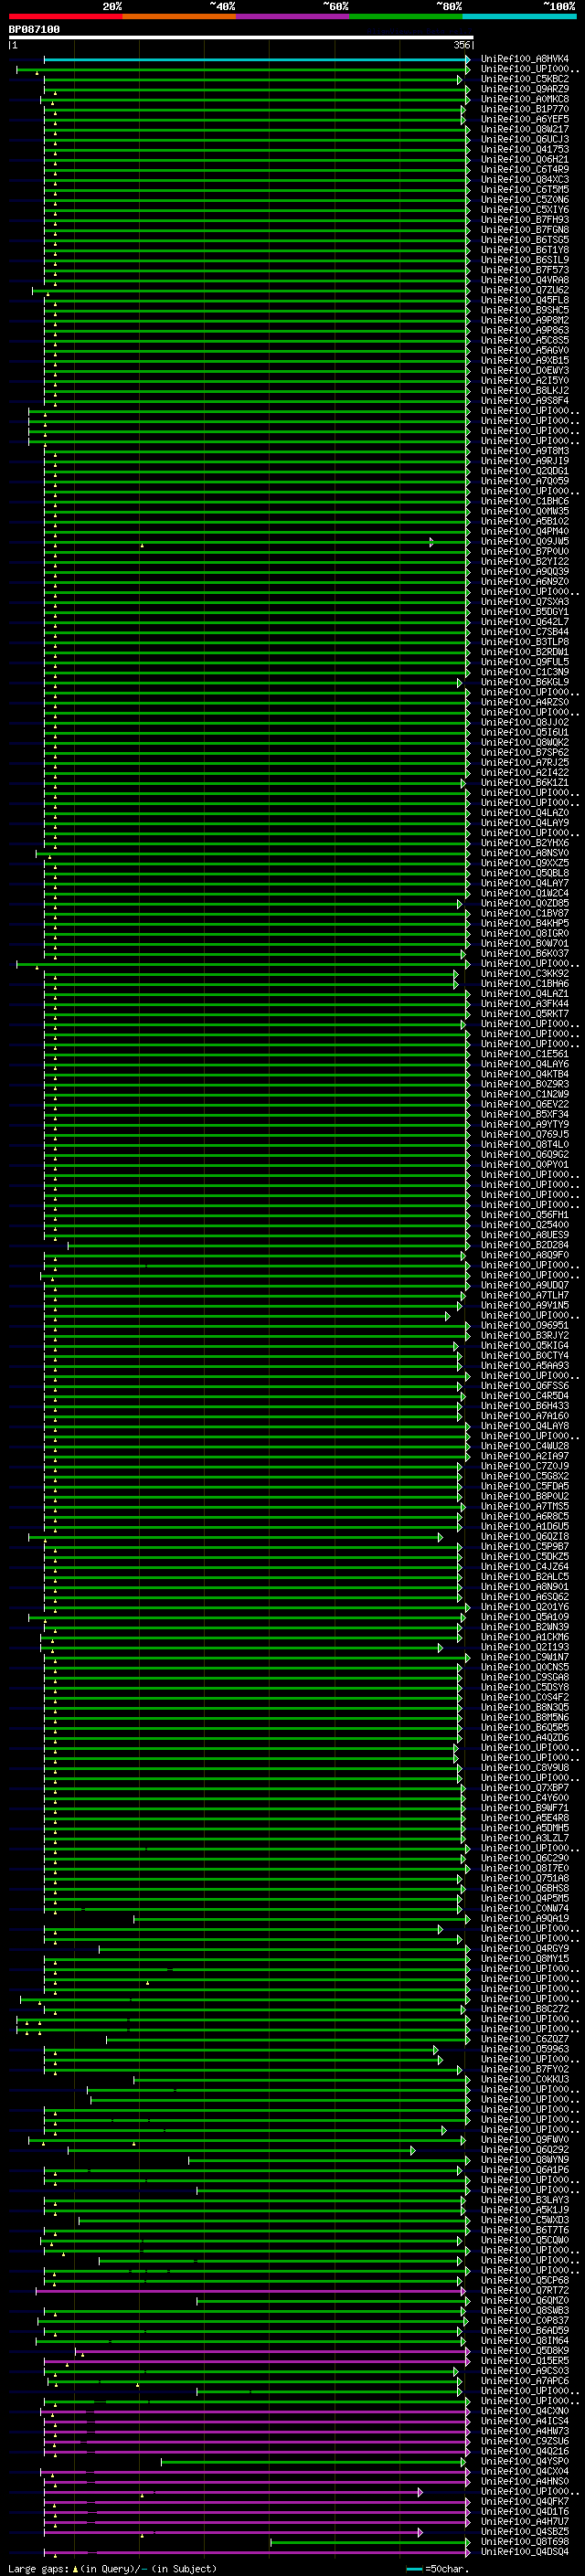Open hit UniRef100_A8HVK4
585x2576 pixels.
click(525, 59)
